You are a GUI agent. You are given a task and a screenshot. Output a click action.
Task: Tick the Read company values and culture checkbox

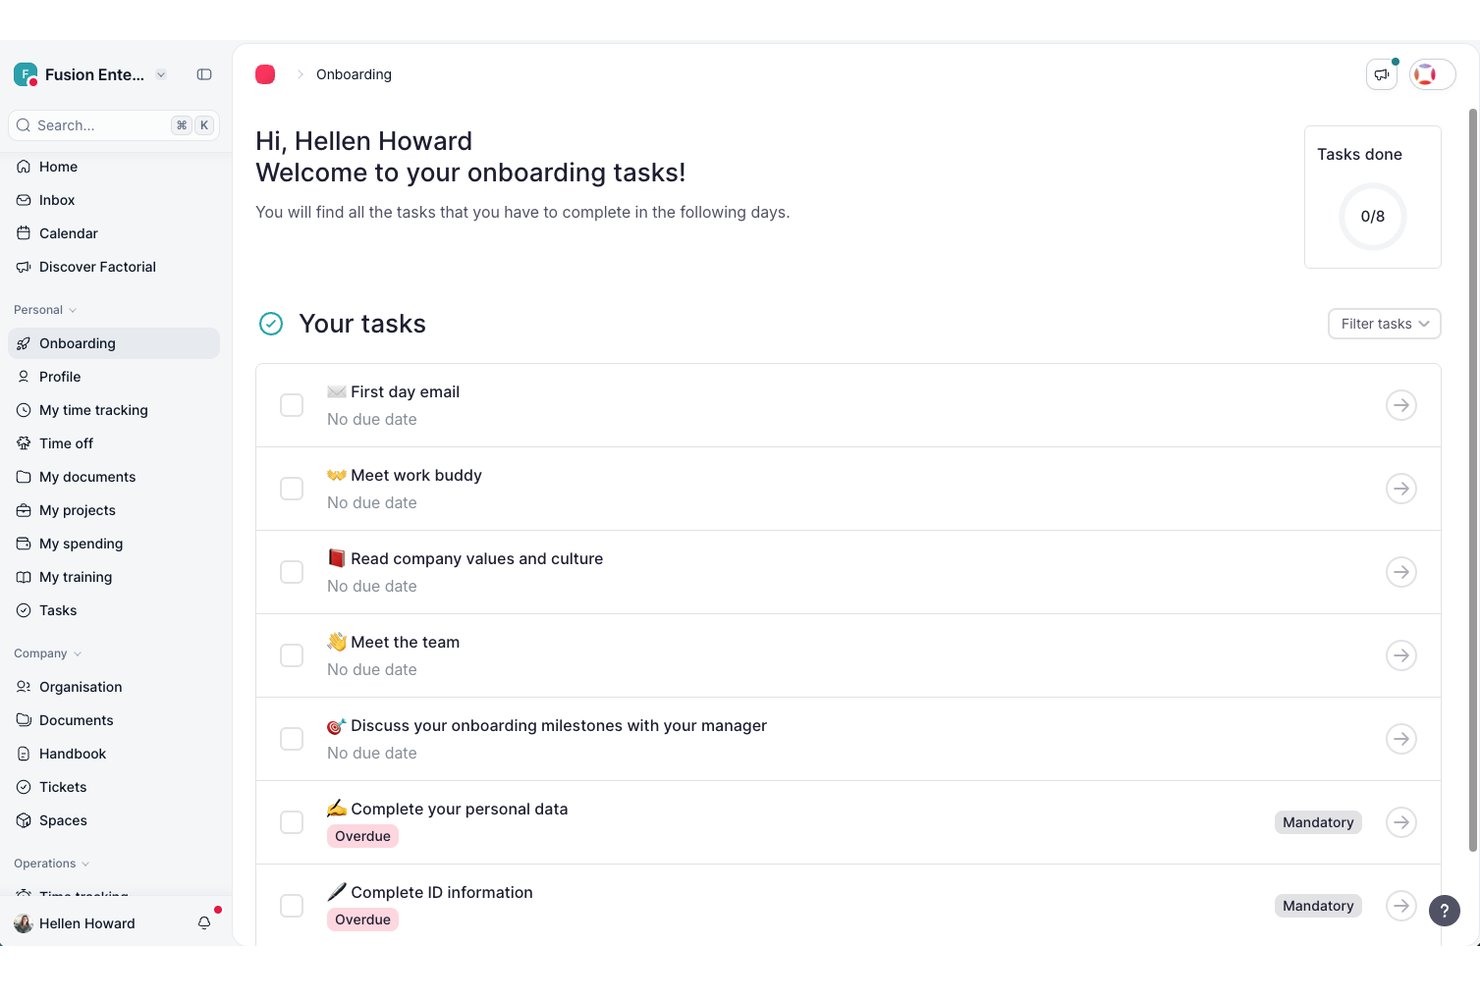tap(292, 572)
